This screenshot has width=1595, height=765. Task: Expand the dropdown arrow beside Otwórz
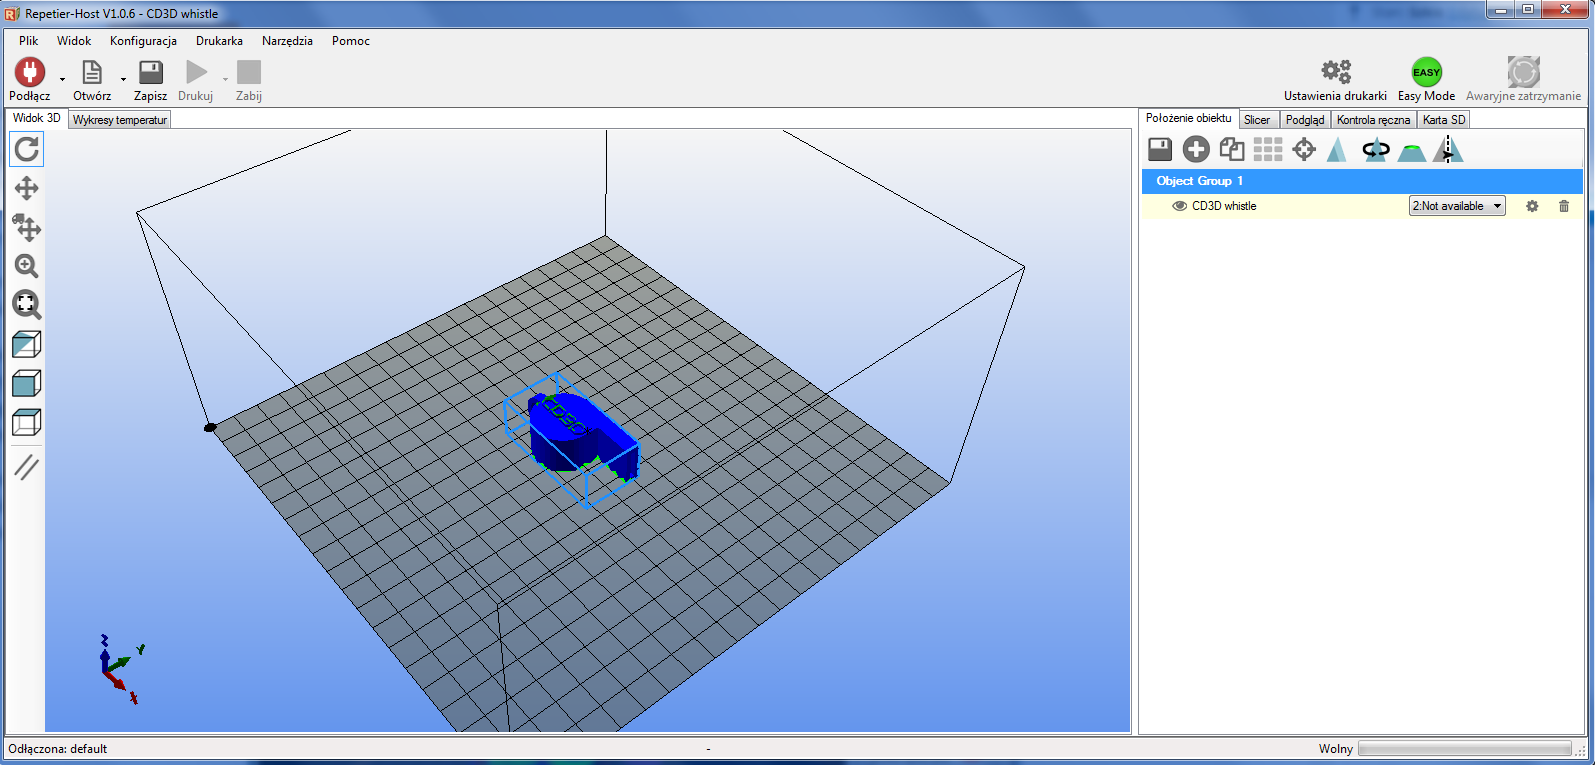point(124,79)
